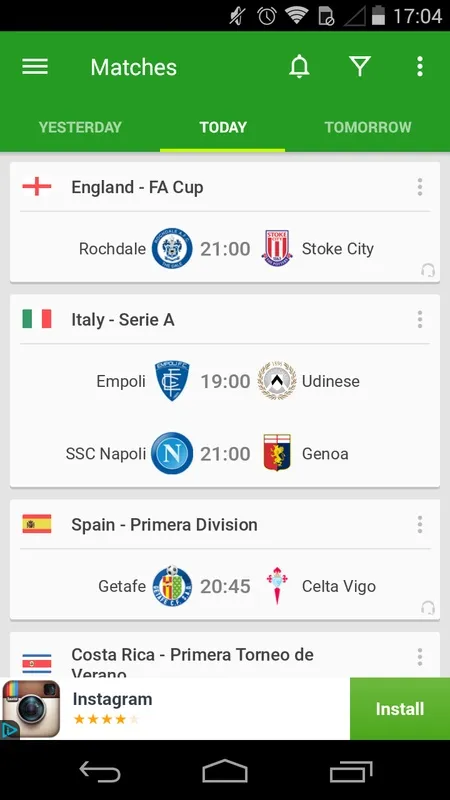Open England FA Cup options menu

pyautogui.click(x=419, y=187)
